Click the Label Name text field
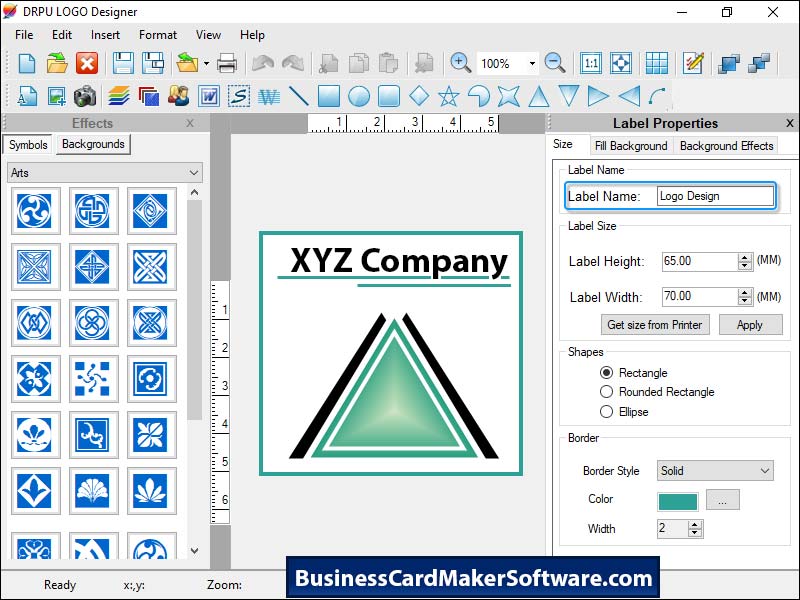The height and width of the screenshot is (600, 800). click(715, 196)
